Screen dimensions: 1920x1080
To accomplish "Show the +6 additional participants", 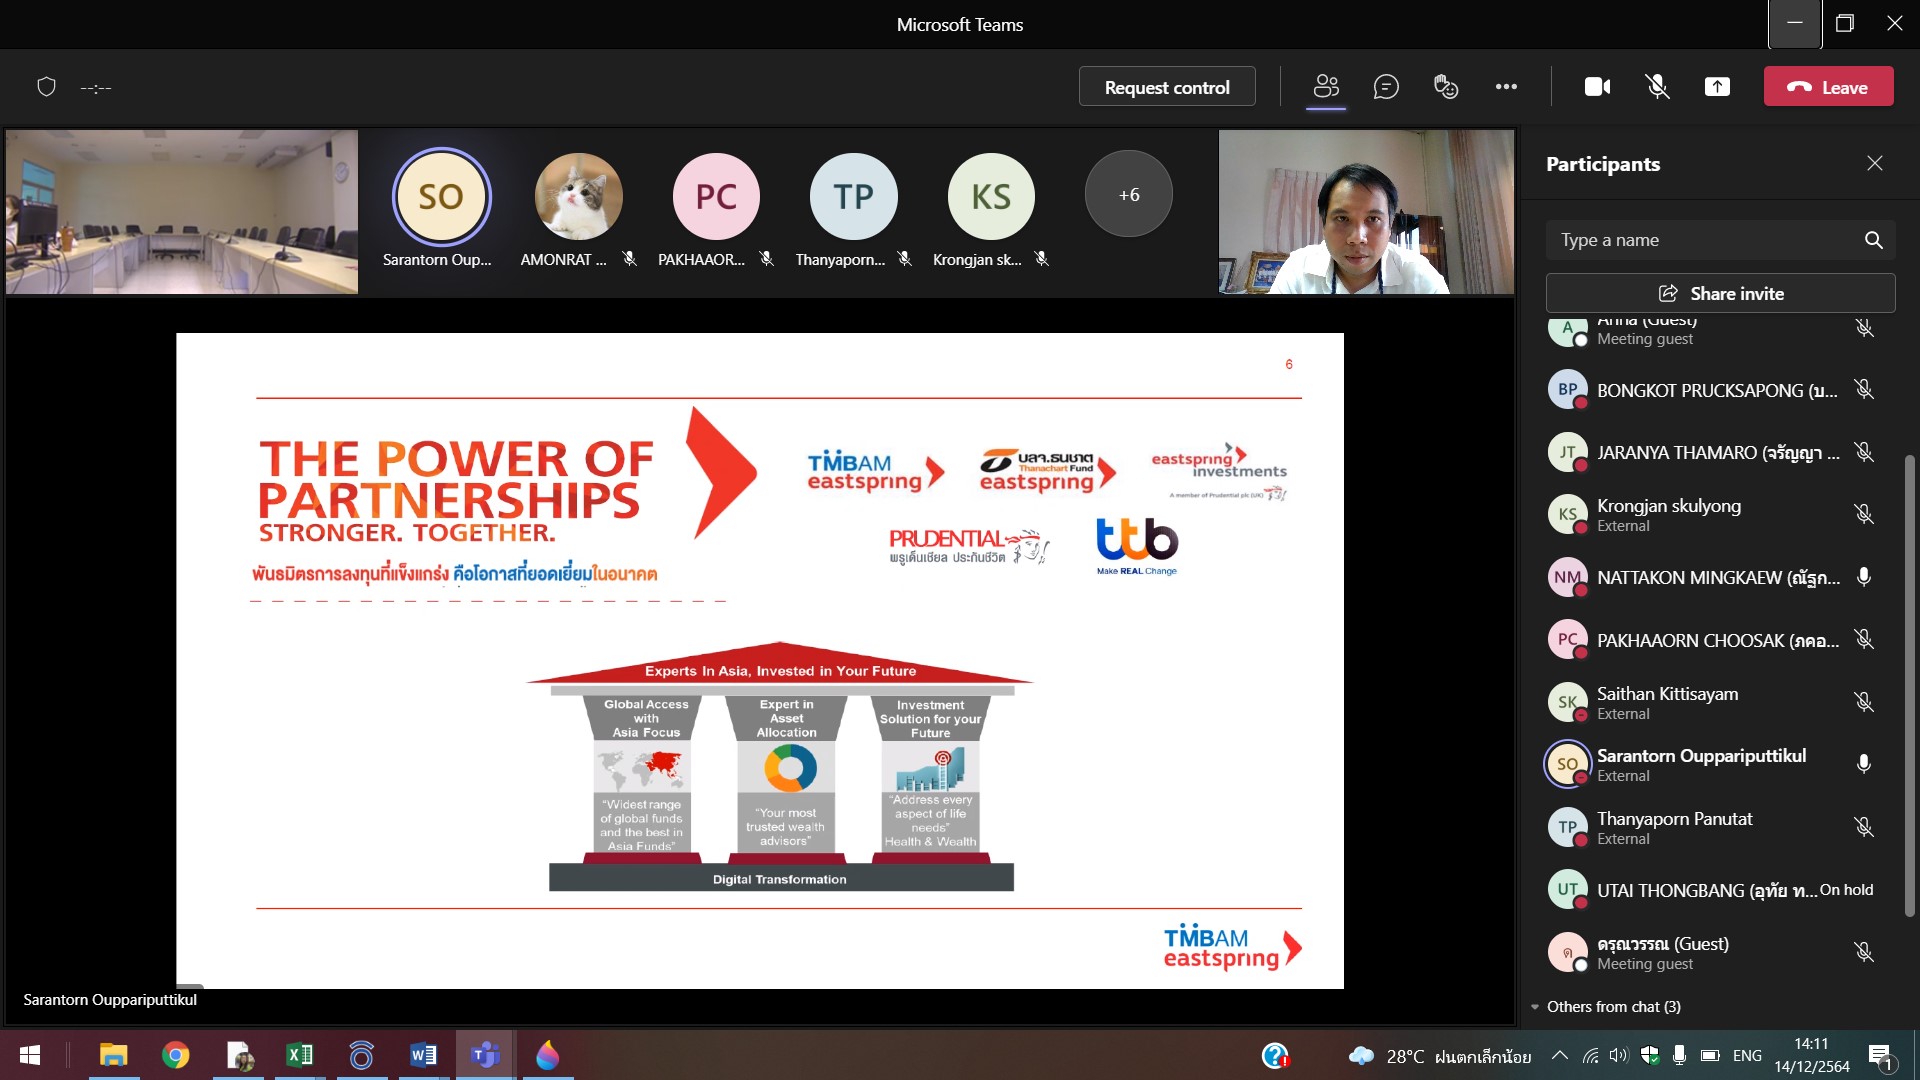I will coord(1129,194).
